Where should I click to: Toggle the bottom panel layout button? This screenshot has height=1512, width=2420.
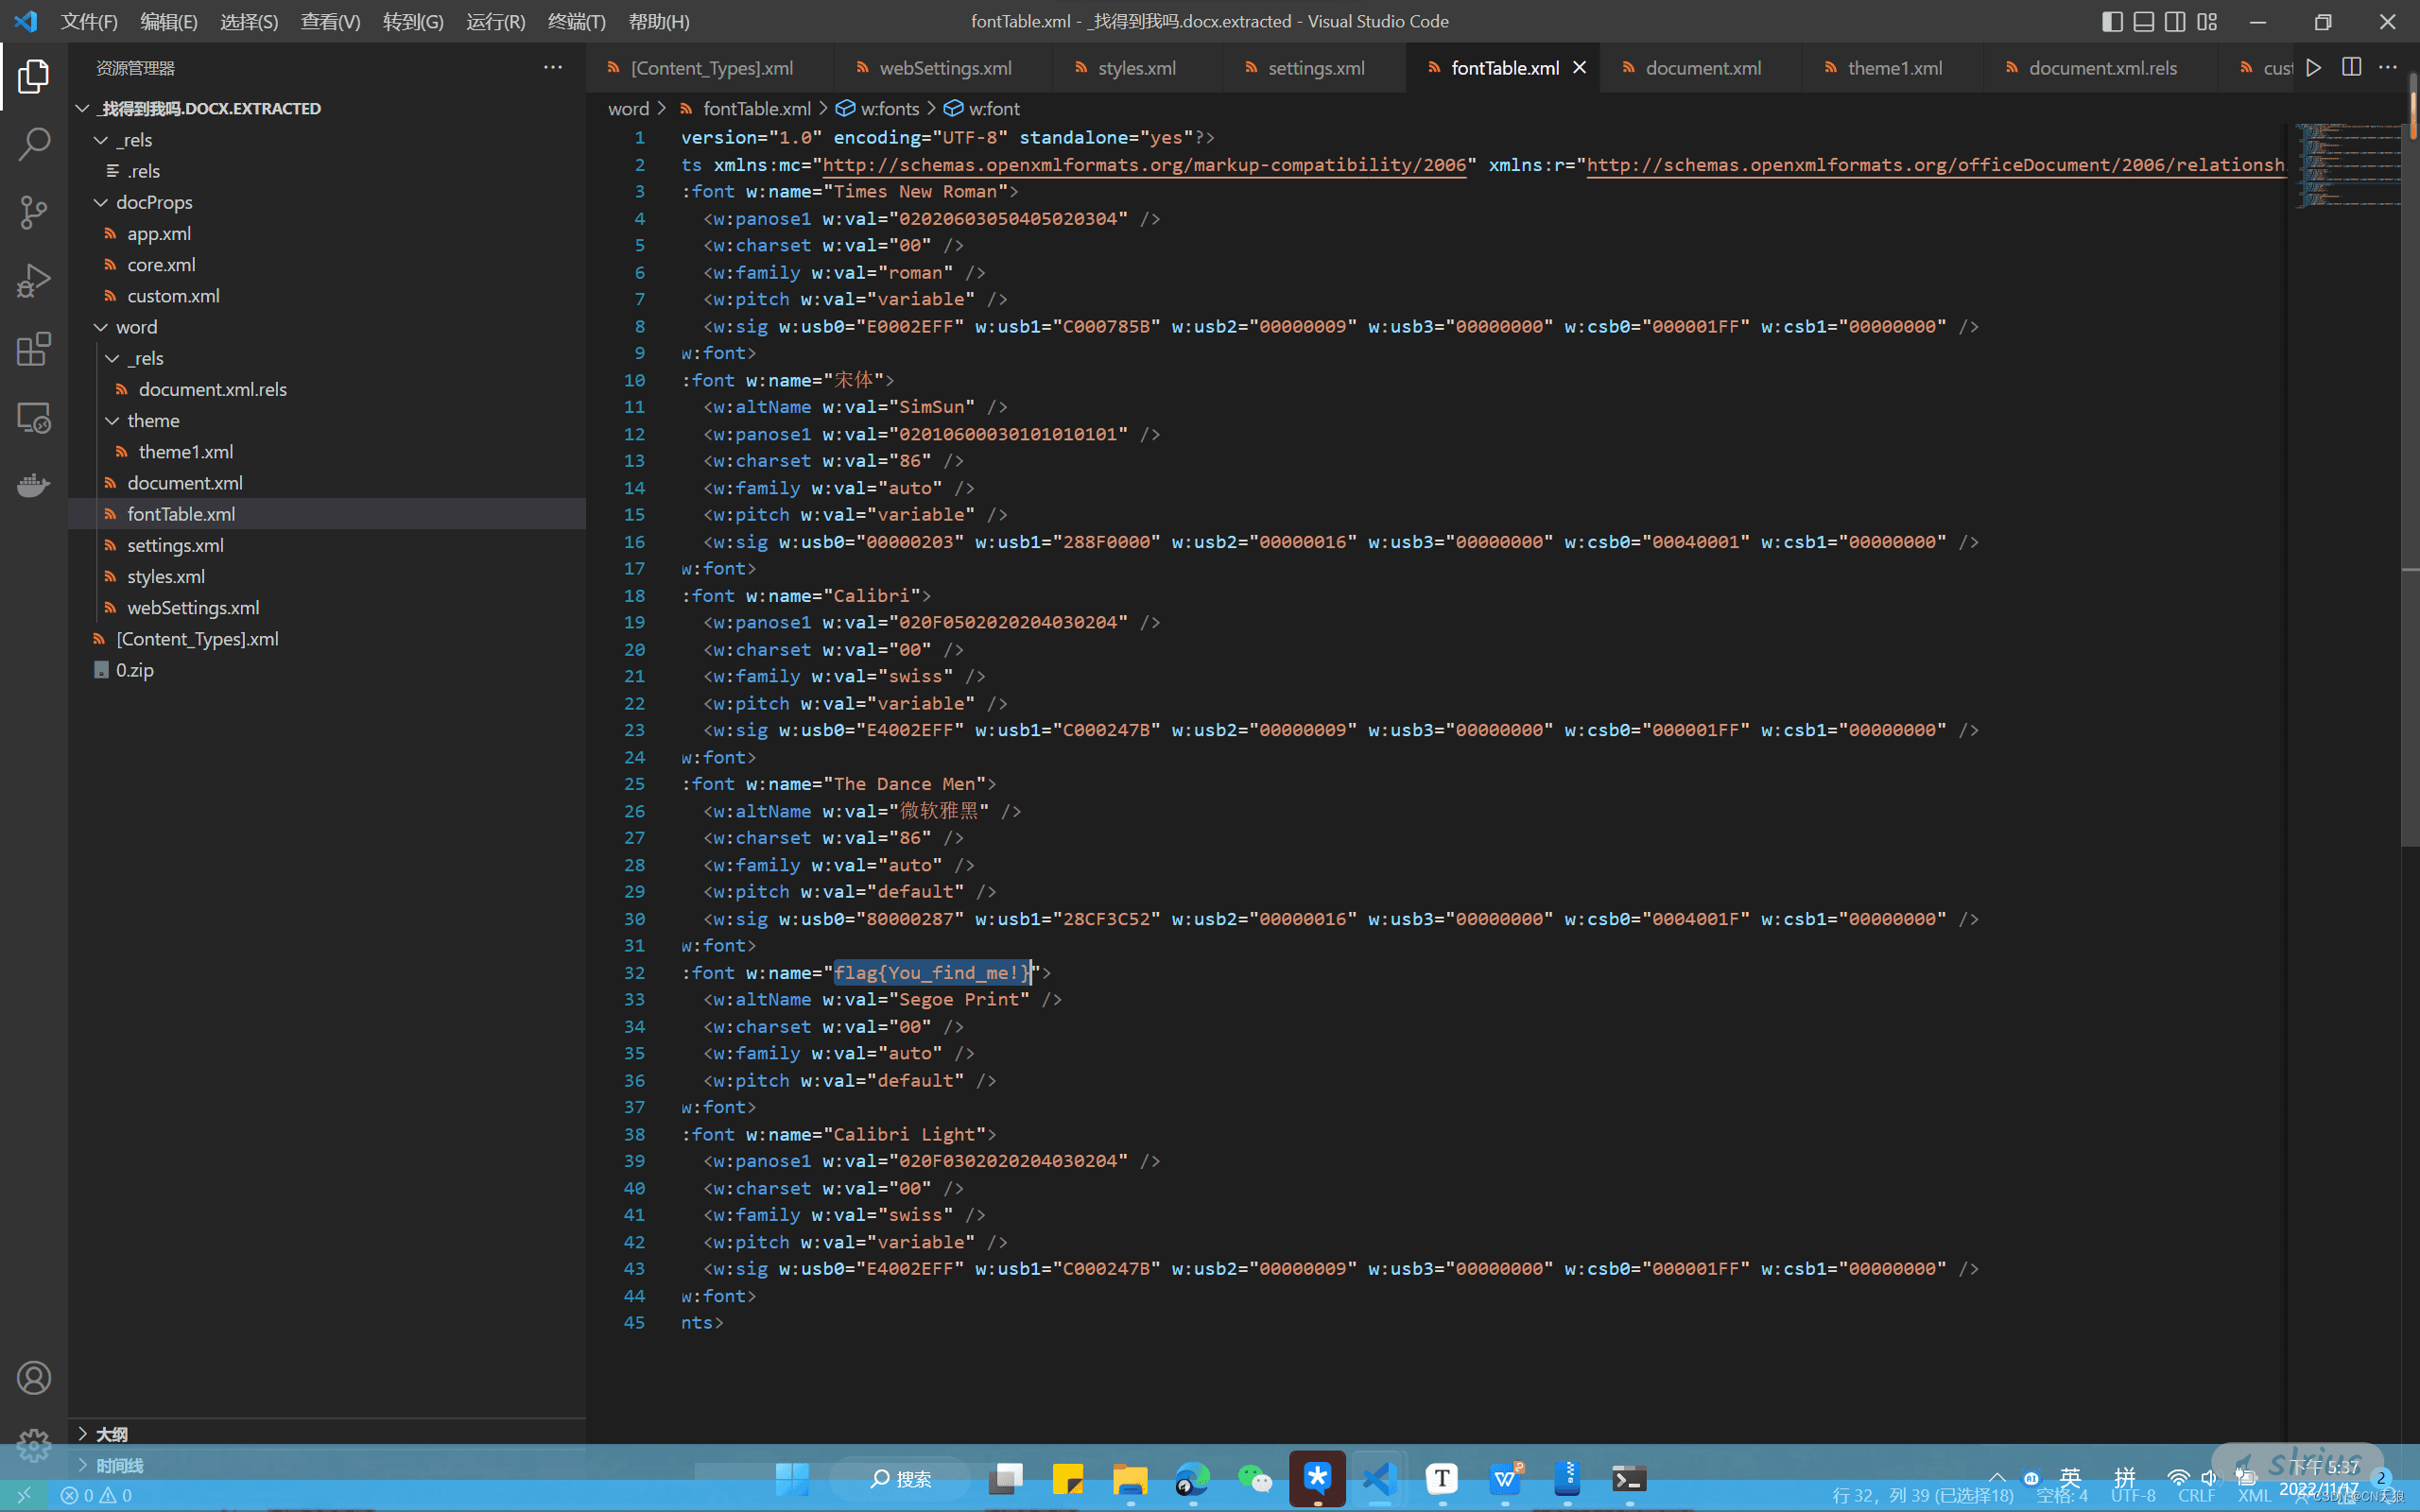pyautogui.click(x=2143, y=21)
